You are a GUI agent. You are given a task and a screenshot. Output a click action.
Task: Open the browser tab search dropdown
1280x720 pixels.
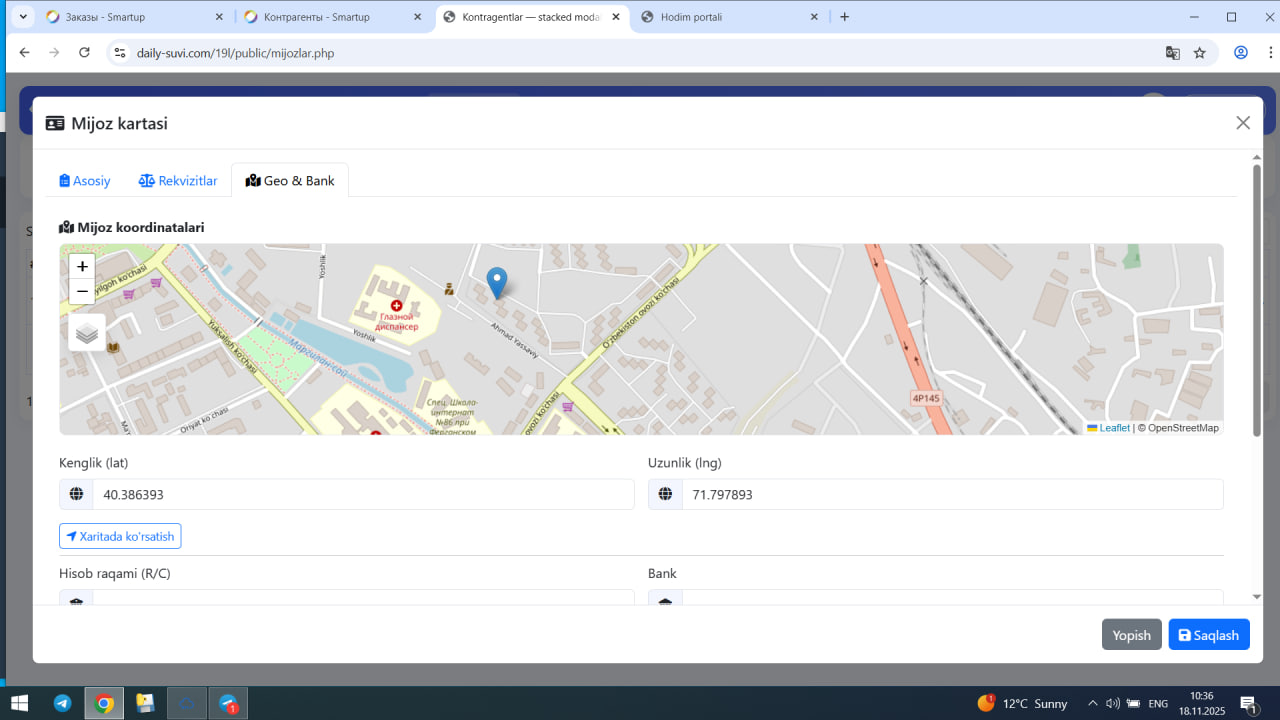(x=23, y=17)
